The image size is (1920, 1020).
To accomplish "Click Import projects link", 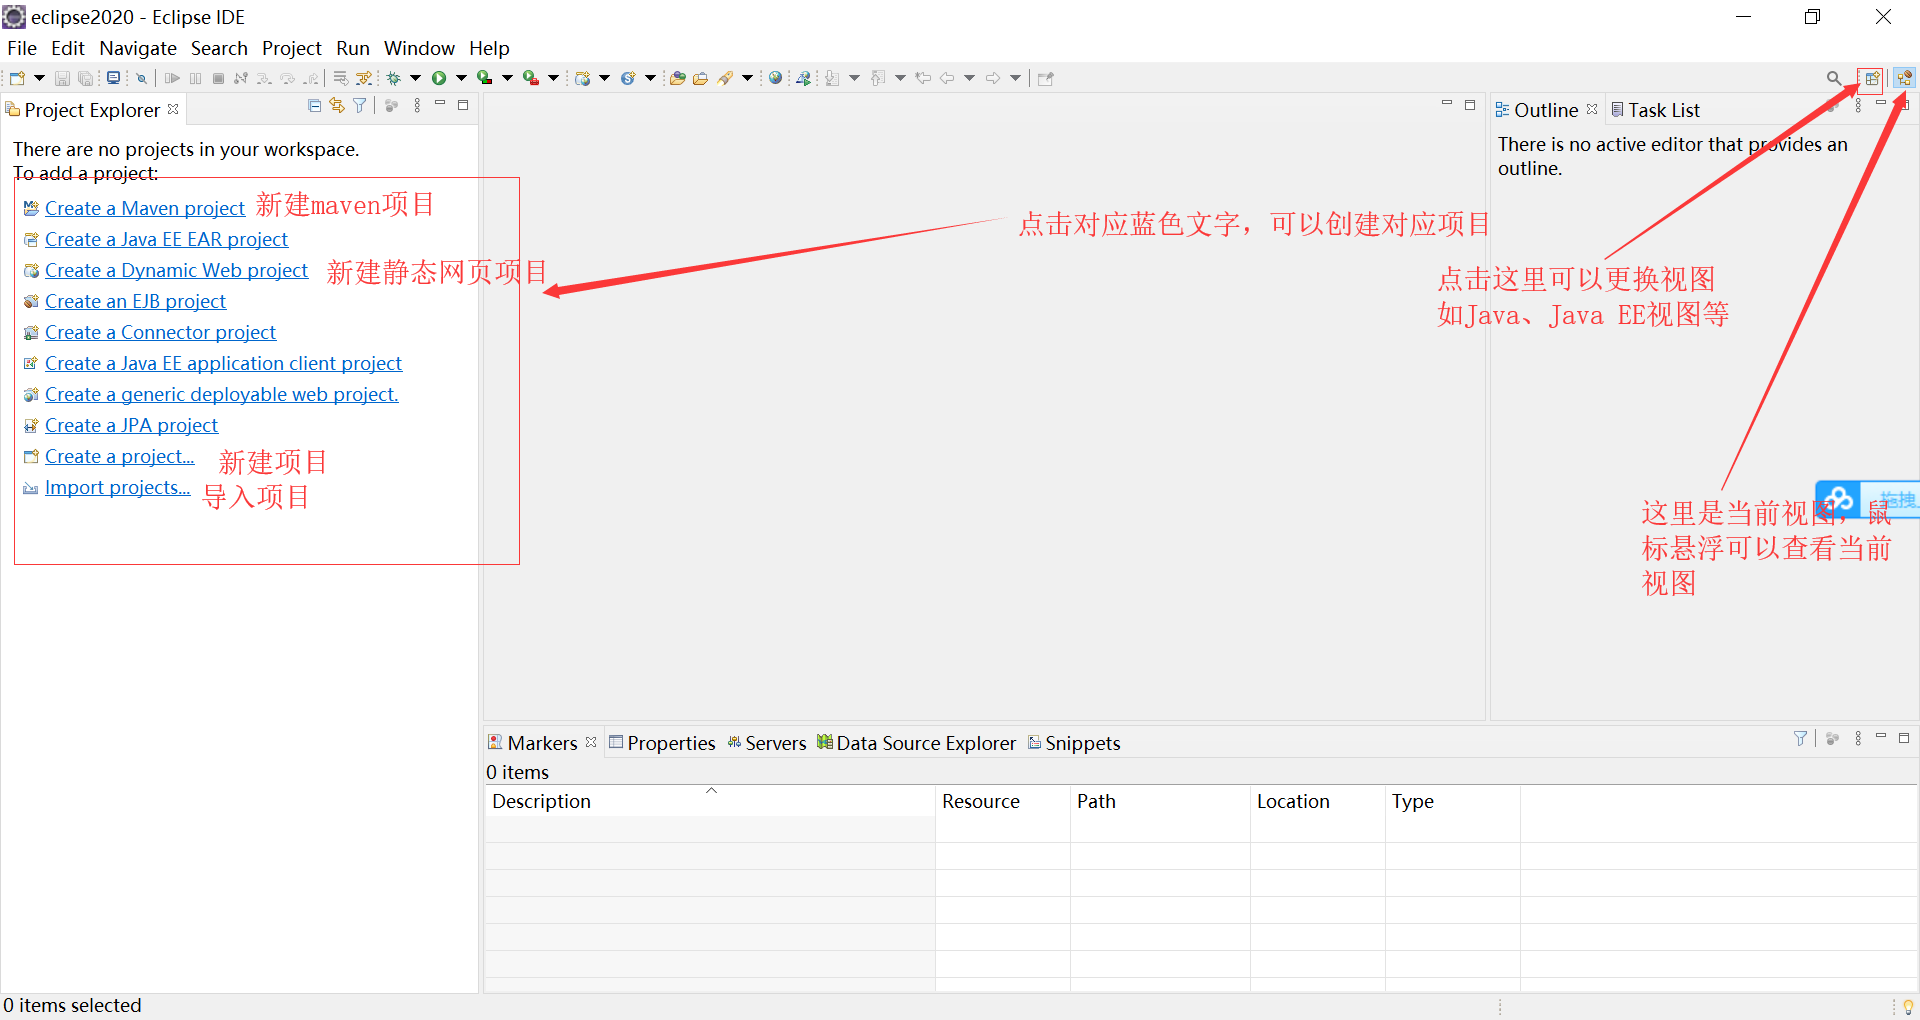I will (117, 487).
